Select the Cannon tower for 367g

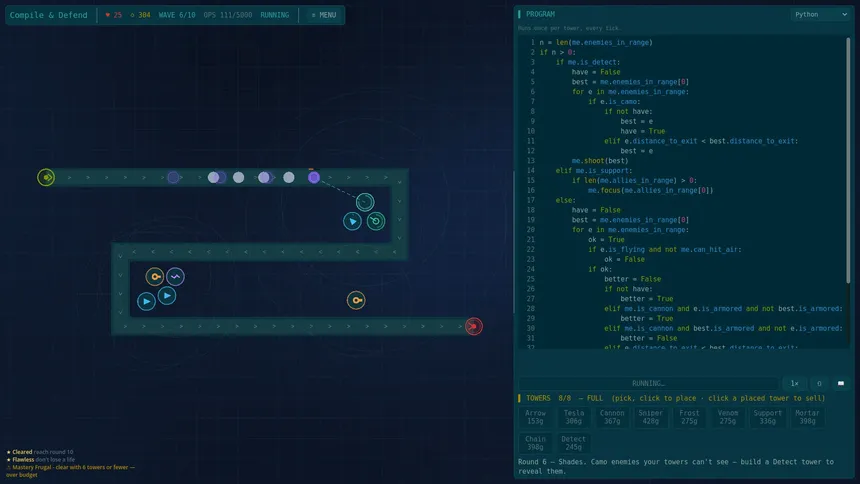[612, 417]
